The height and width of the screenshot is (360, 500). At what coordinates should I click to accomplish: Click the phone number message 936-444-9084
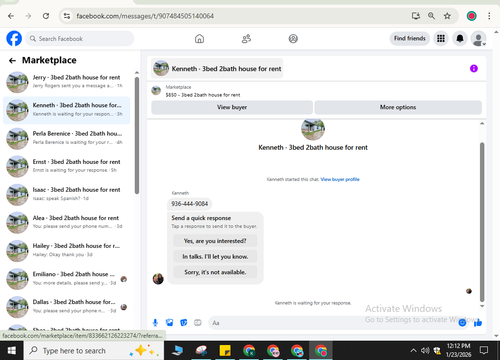tap(189, 204)
